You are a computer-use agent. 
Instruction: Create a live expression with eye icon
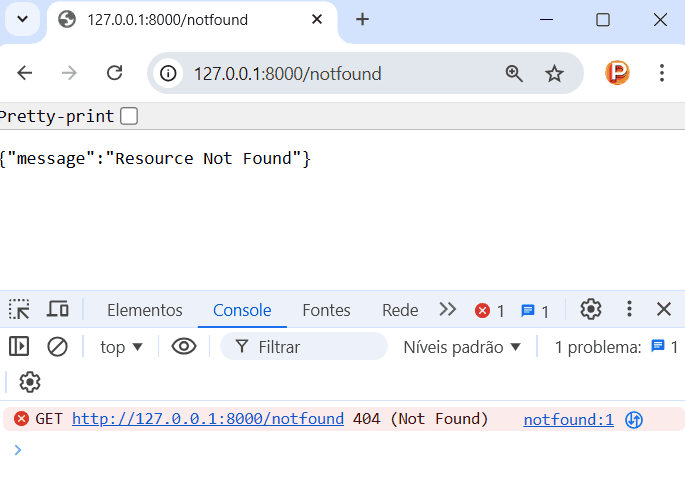pos(183,347)
